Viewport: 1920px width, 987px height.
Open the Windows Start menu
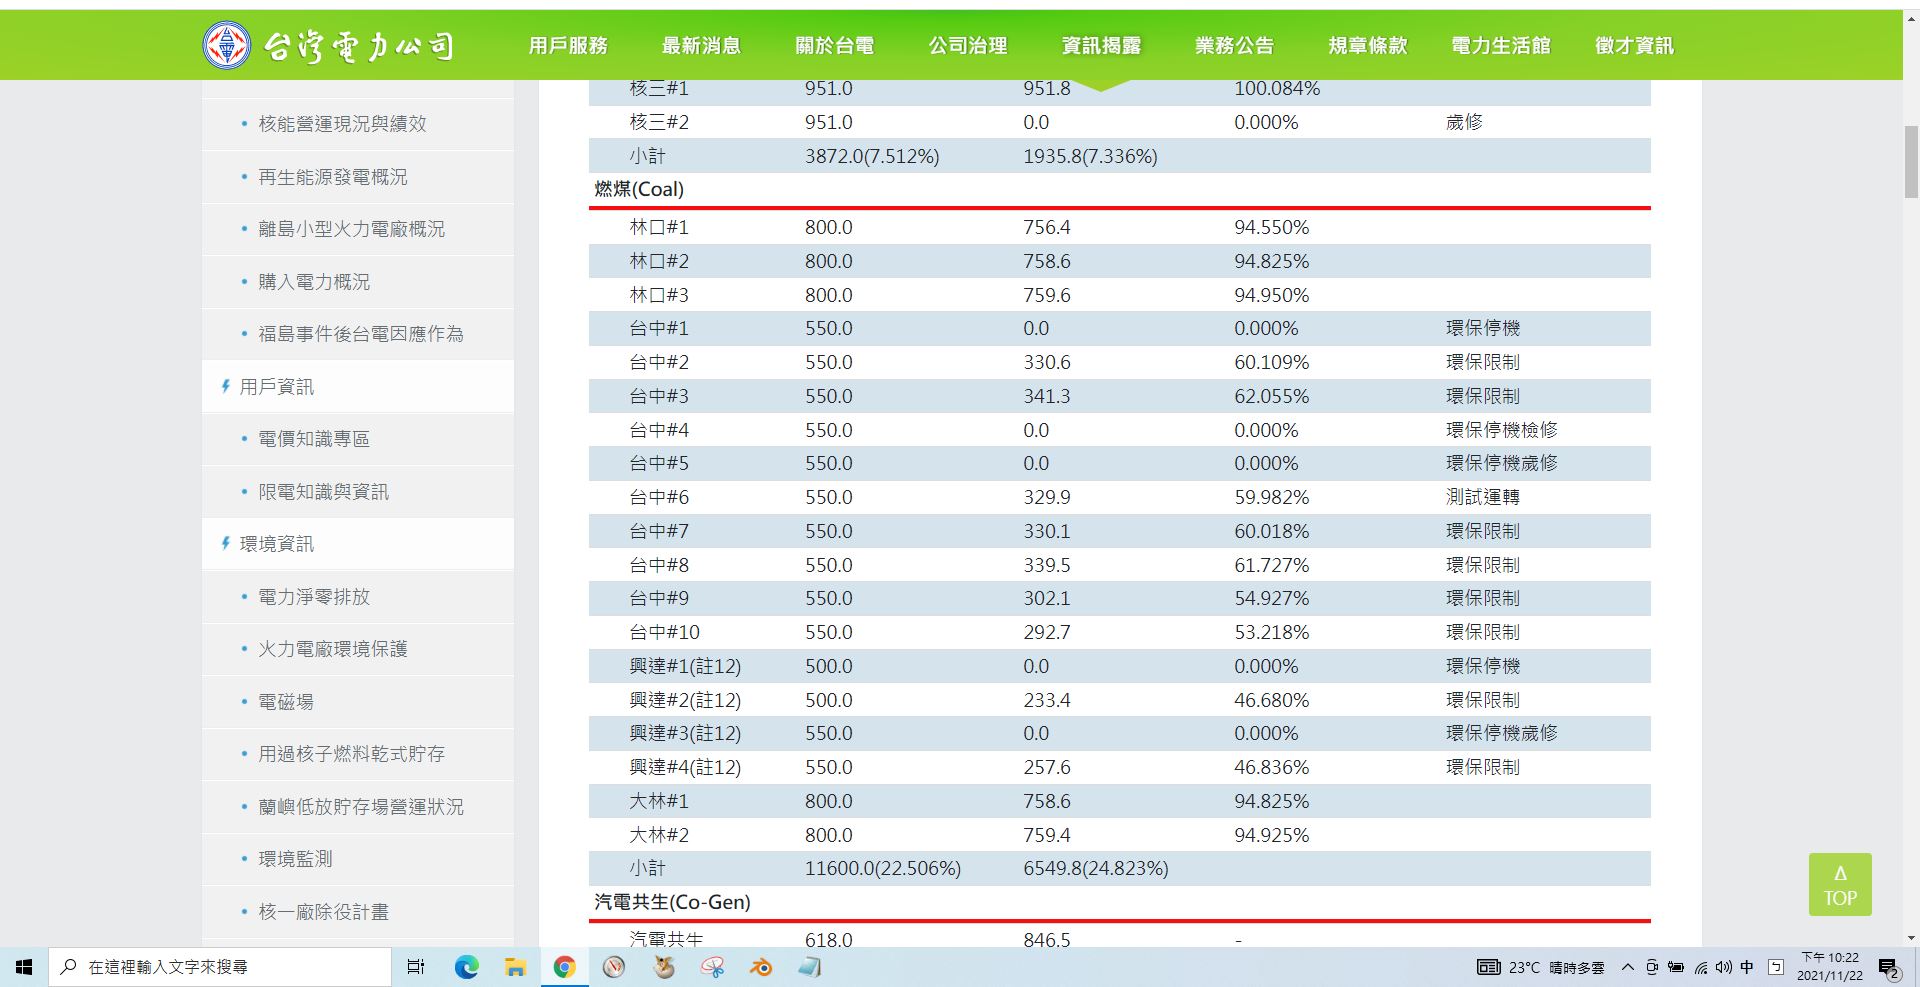(24, 967)
